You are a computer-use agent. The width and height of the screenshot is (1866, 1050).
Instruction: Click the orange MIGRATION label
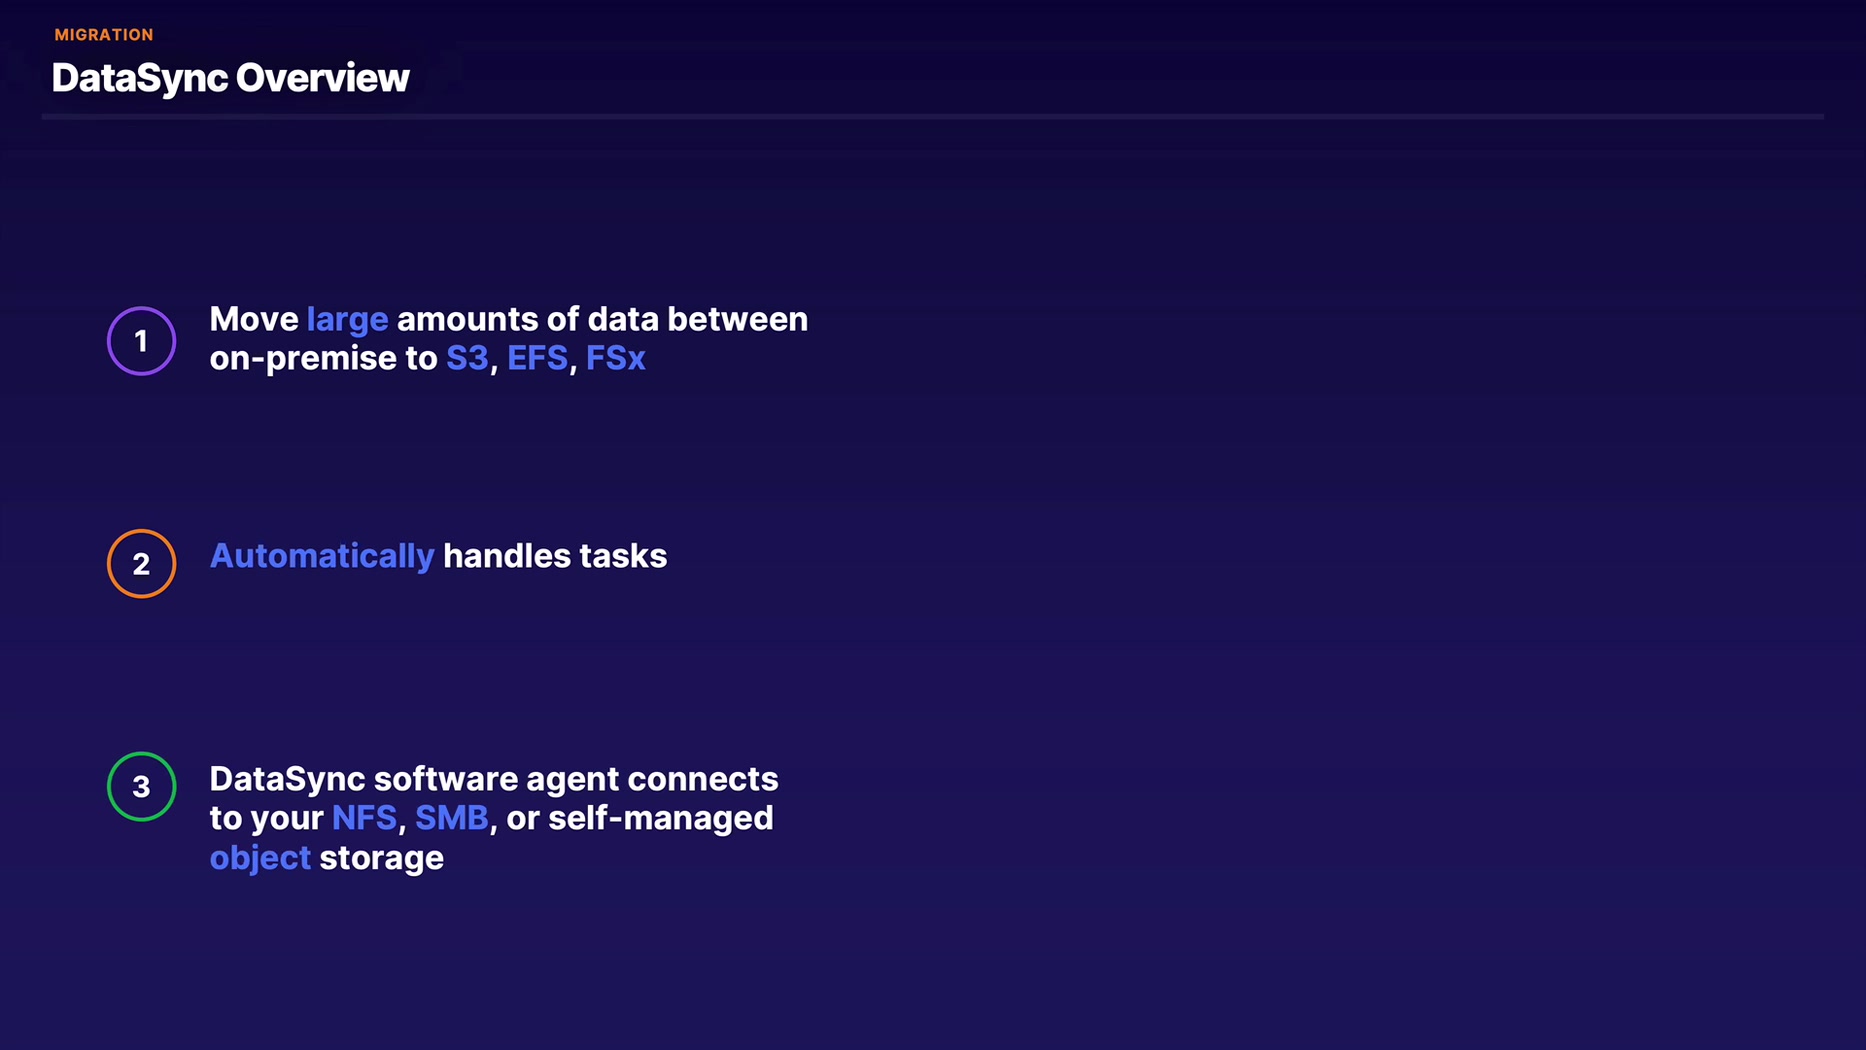tap(104, 35)
